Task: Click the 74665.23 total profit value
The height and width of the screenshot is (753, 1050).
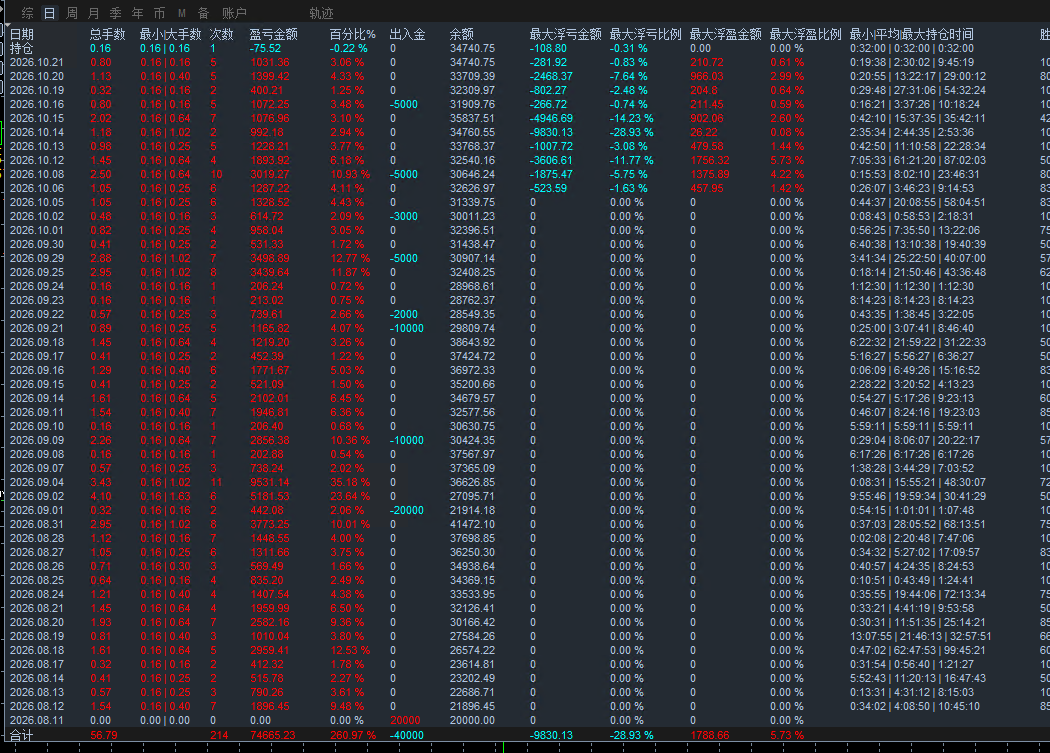Action: 273,735
